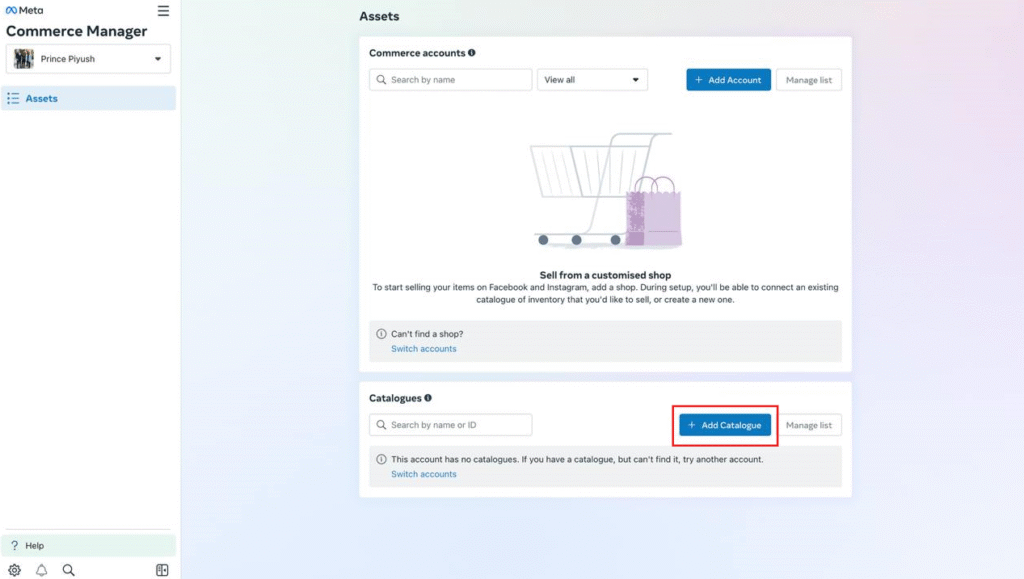The width and height of the screenshot is (1024, 579).
Task: Click the info icon beside Commerce accounts
Action: [x=472, y=53]
